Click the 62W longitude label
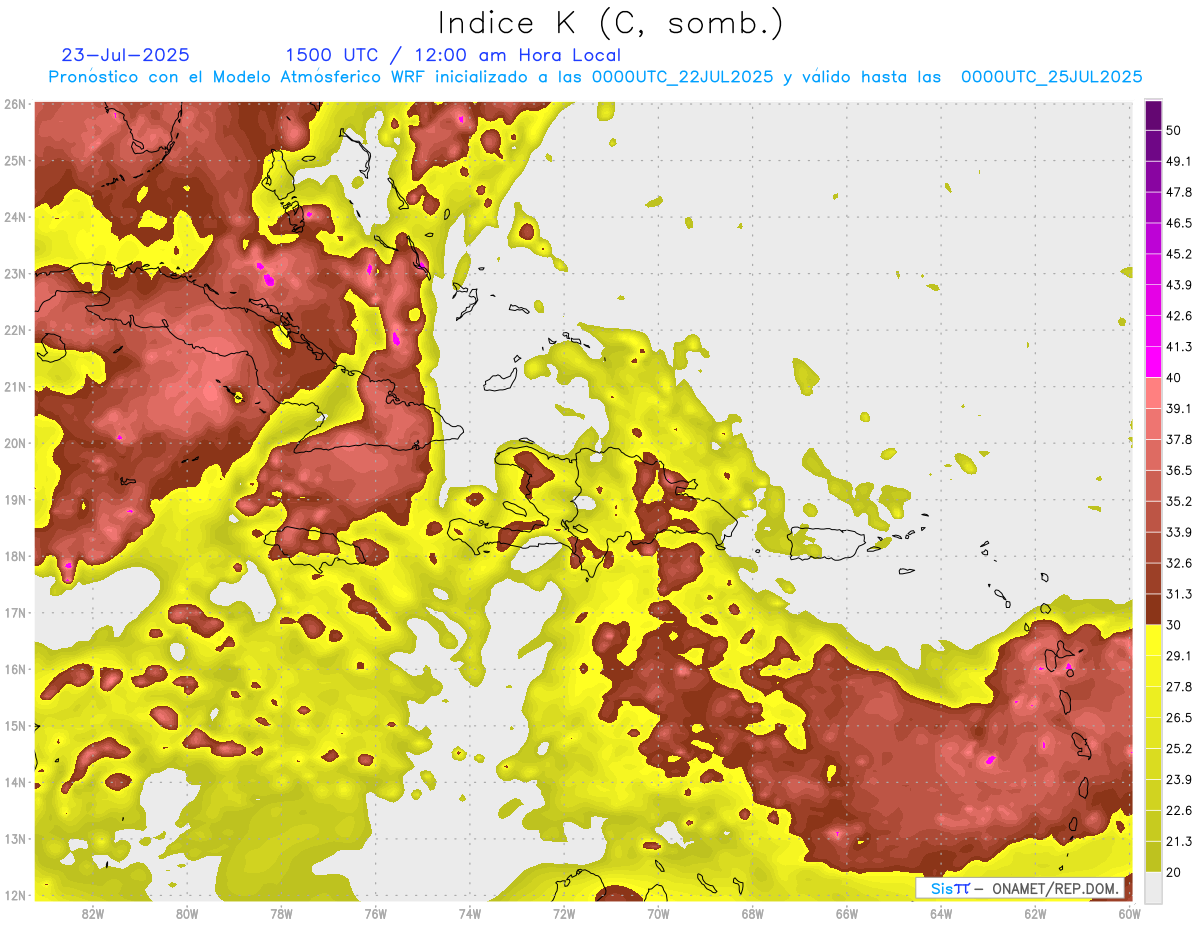Viewport: 1200px width, 927px height. pyautogui.click(x=1035, y=913)
